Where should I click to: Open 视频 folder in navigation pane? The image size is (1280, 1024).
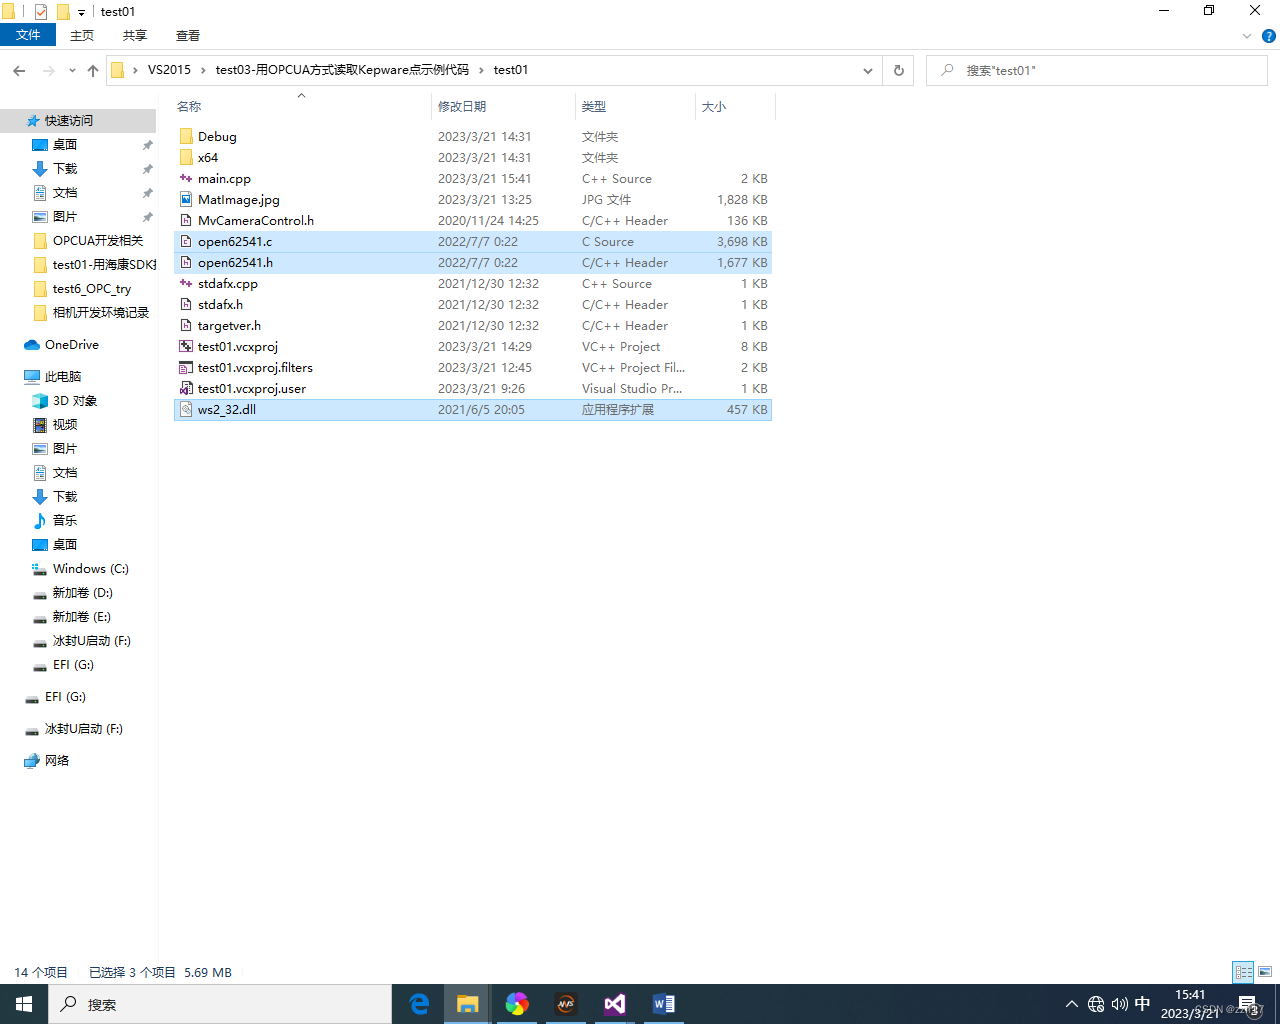(x=65, y=425)
